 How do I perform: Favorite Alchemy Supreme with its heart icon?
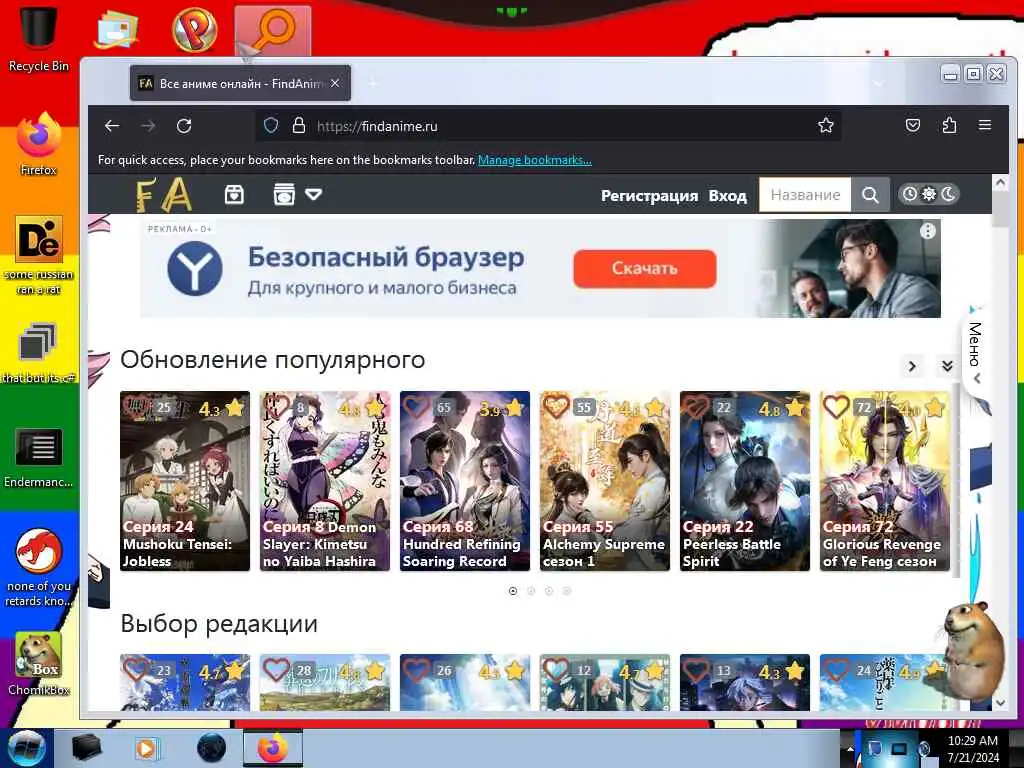(x=556, y=406)
